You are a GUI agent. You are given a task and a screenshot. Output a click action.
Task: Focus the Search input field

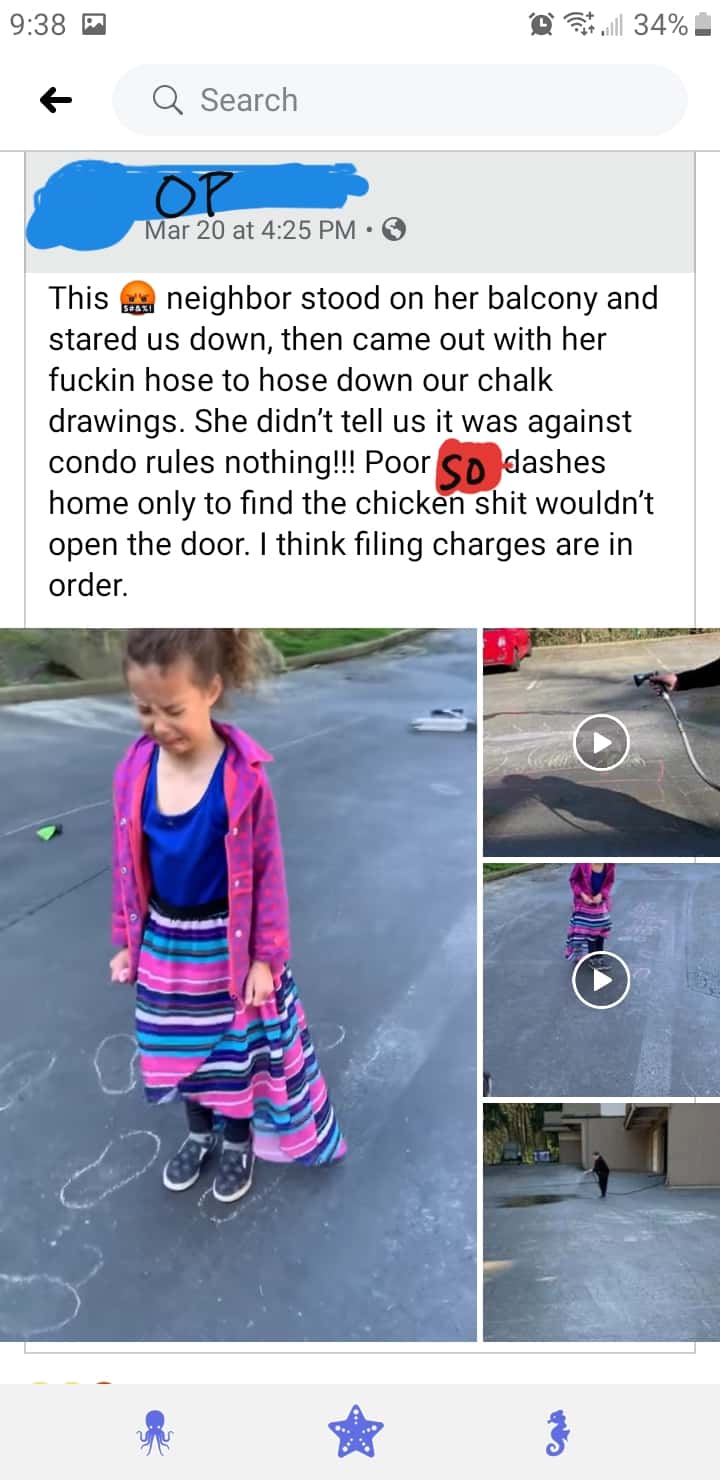coord(400,100)
